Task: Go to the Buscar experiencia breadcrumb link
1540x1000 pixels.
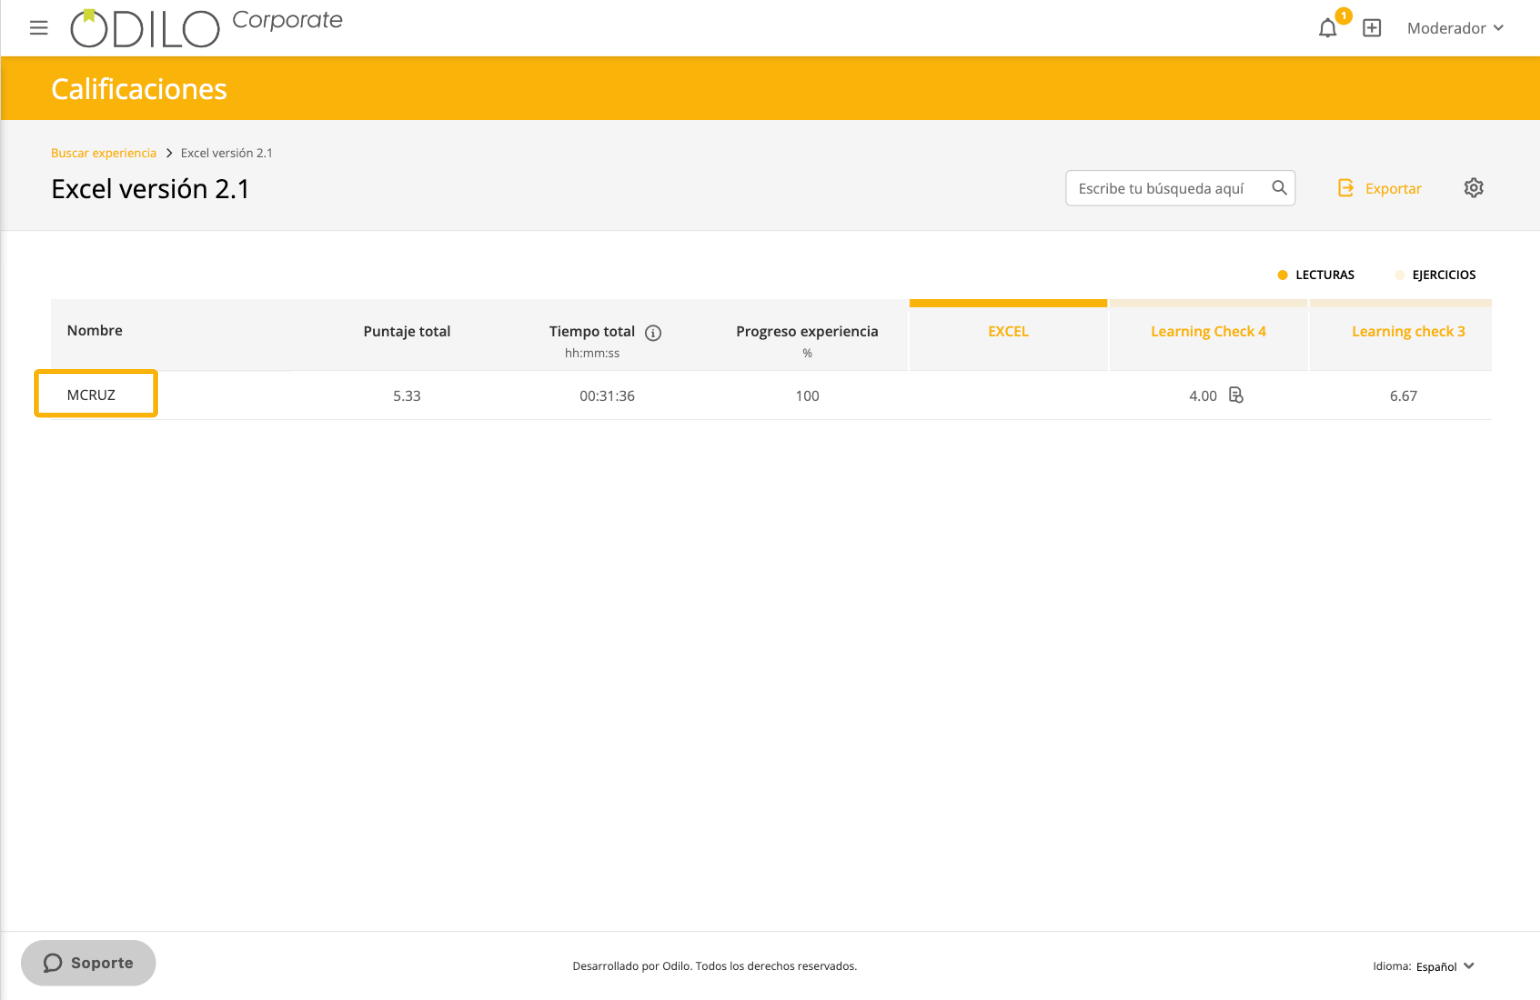Action: 104,153
